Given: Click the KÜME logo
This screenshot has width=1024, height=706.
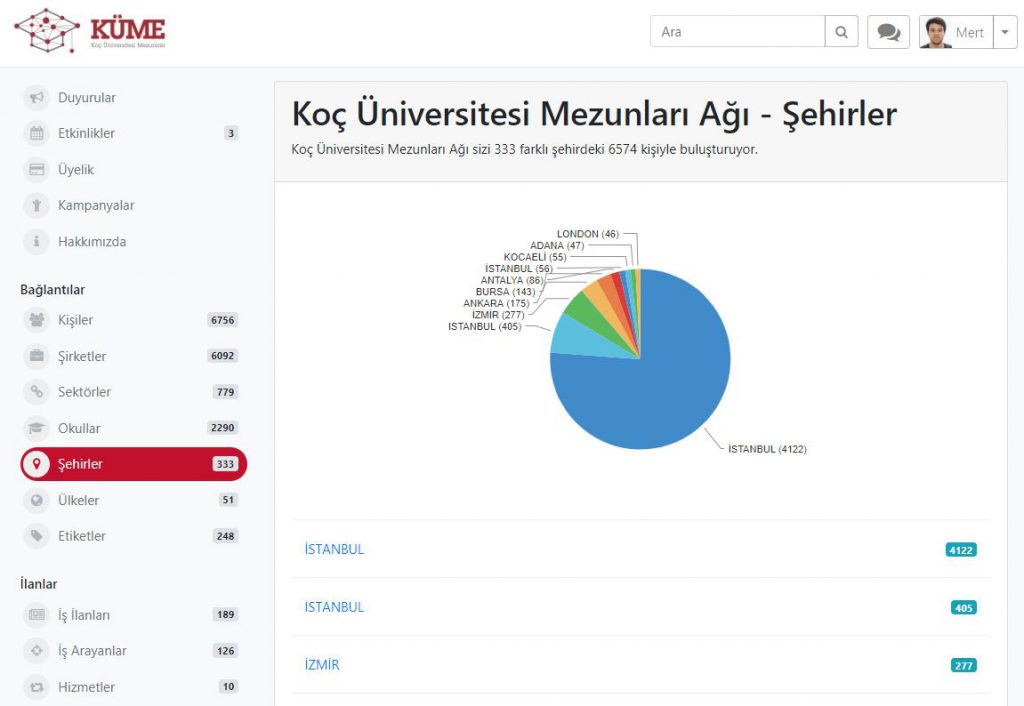Looking at the screenshot, I should (x=90, y=30).
